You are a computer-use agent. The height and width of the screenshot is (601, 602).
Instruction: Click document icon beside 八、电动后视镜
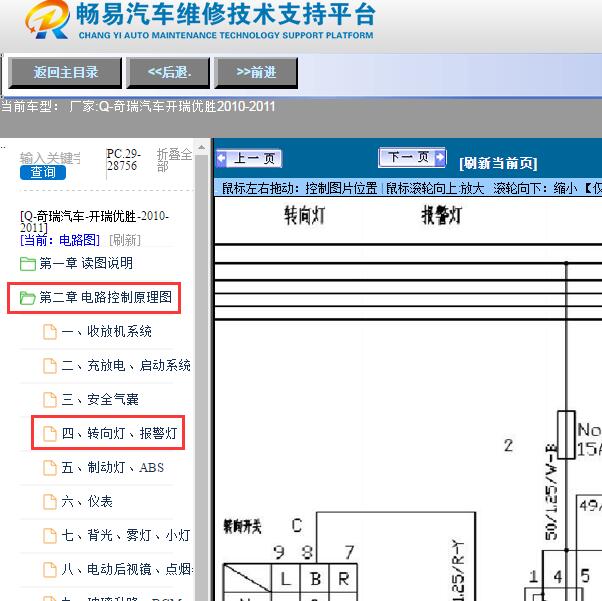(x=50, y=570)
